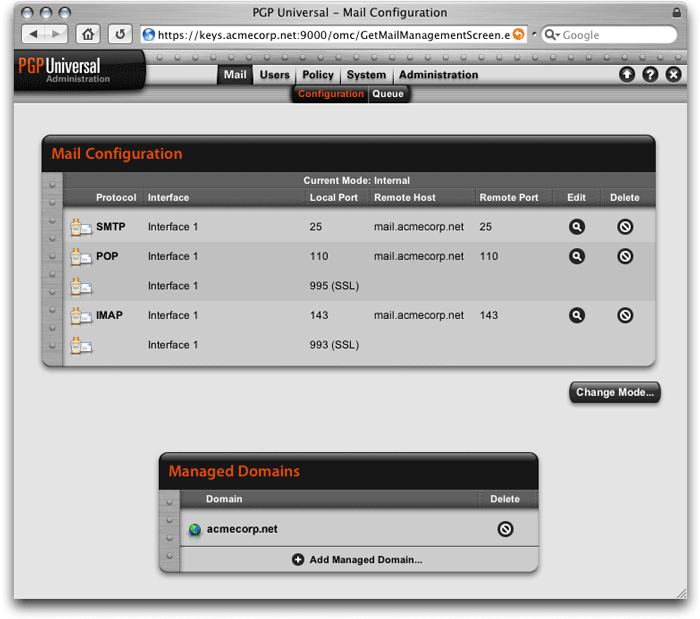Click the SMTP protocol label
This screenshot has height=619, width=700.
[x=111, y=227]
